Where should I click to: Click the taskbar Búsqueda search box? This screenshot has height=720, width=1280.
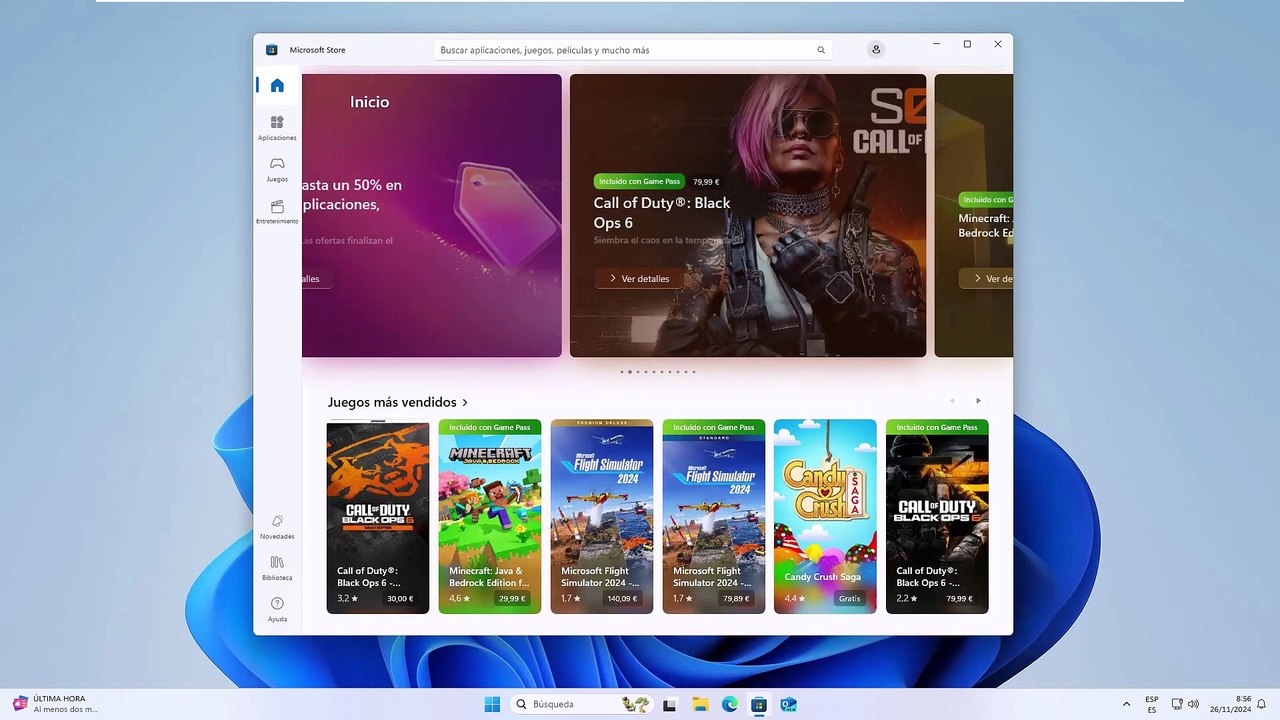point(582,704)
